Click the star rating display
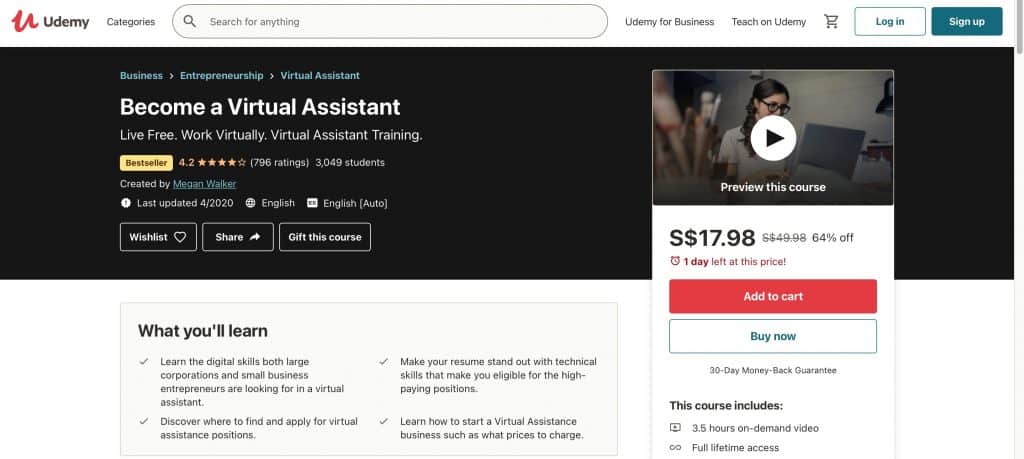1024x459 pixels. point(221,163)
